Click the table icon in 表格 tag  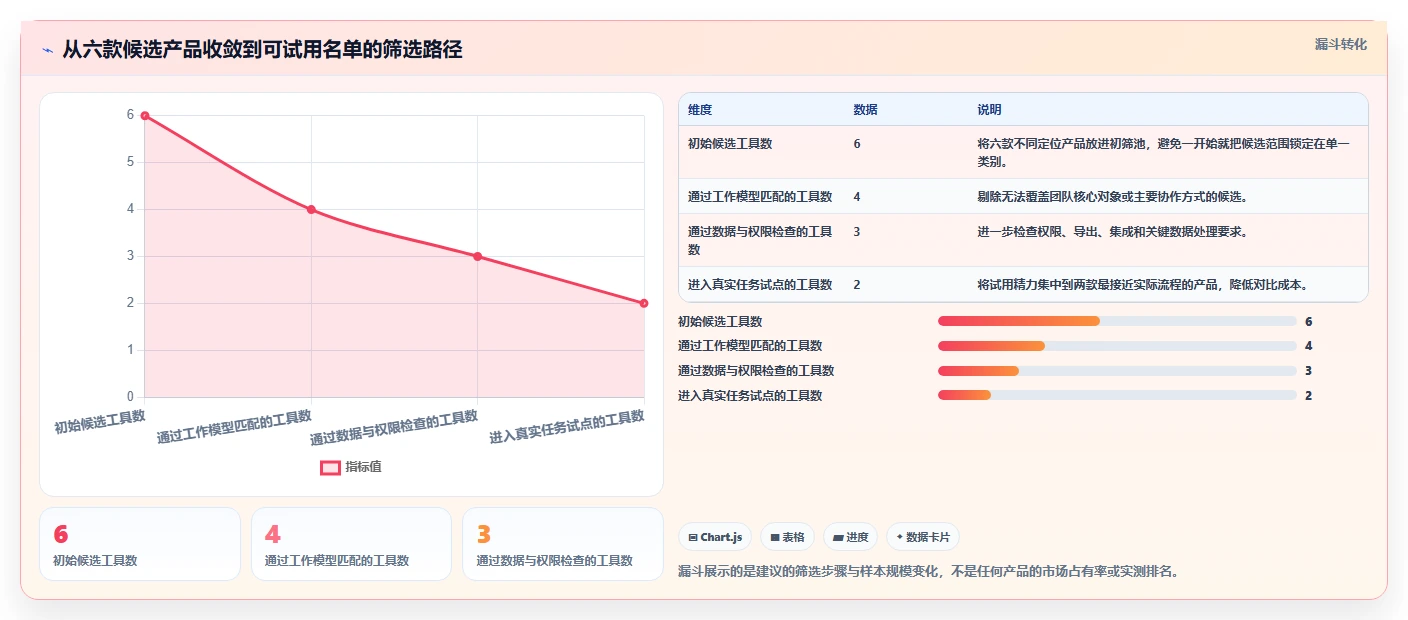[x=775, y=538]
